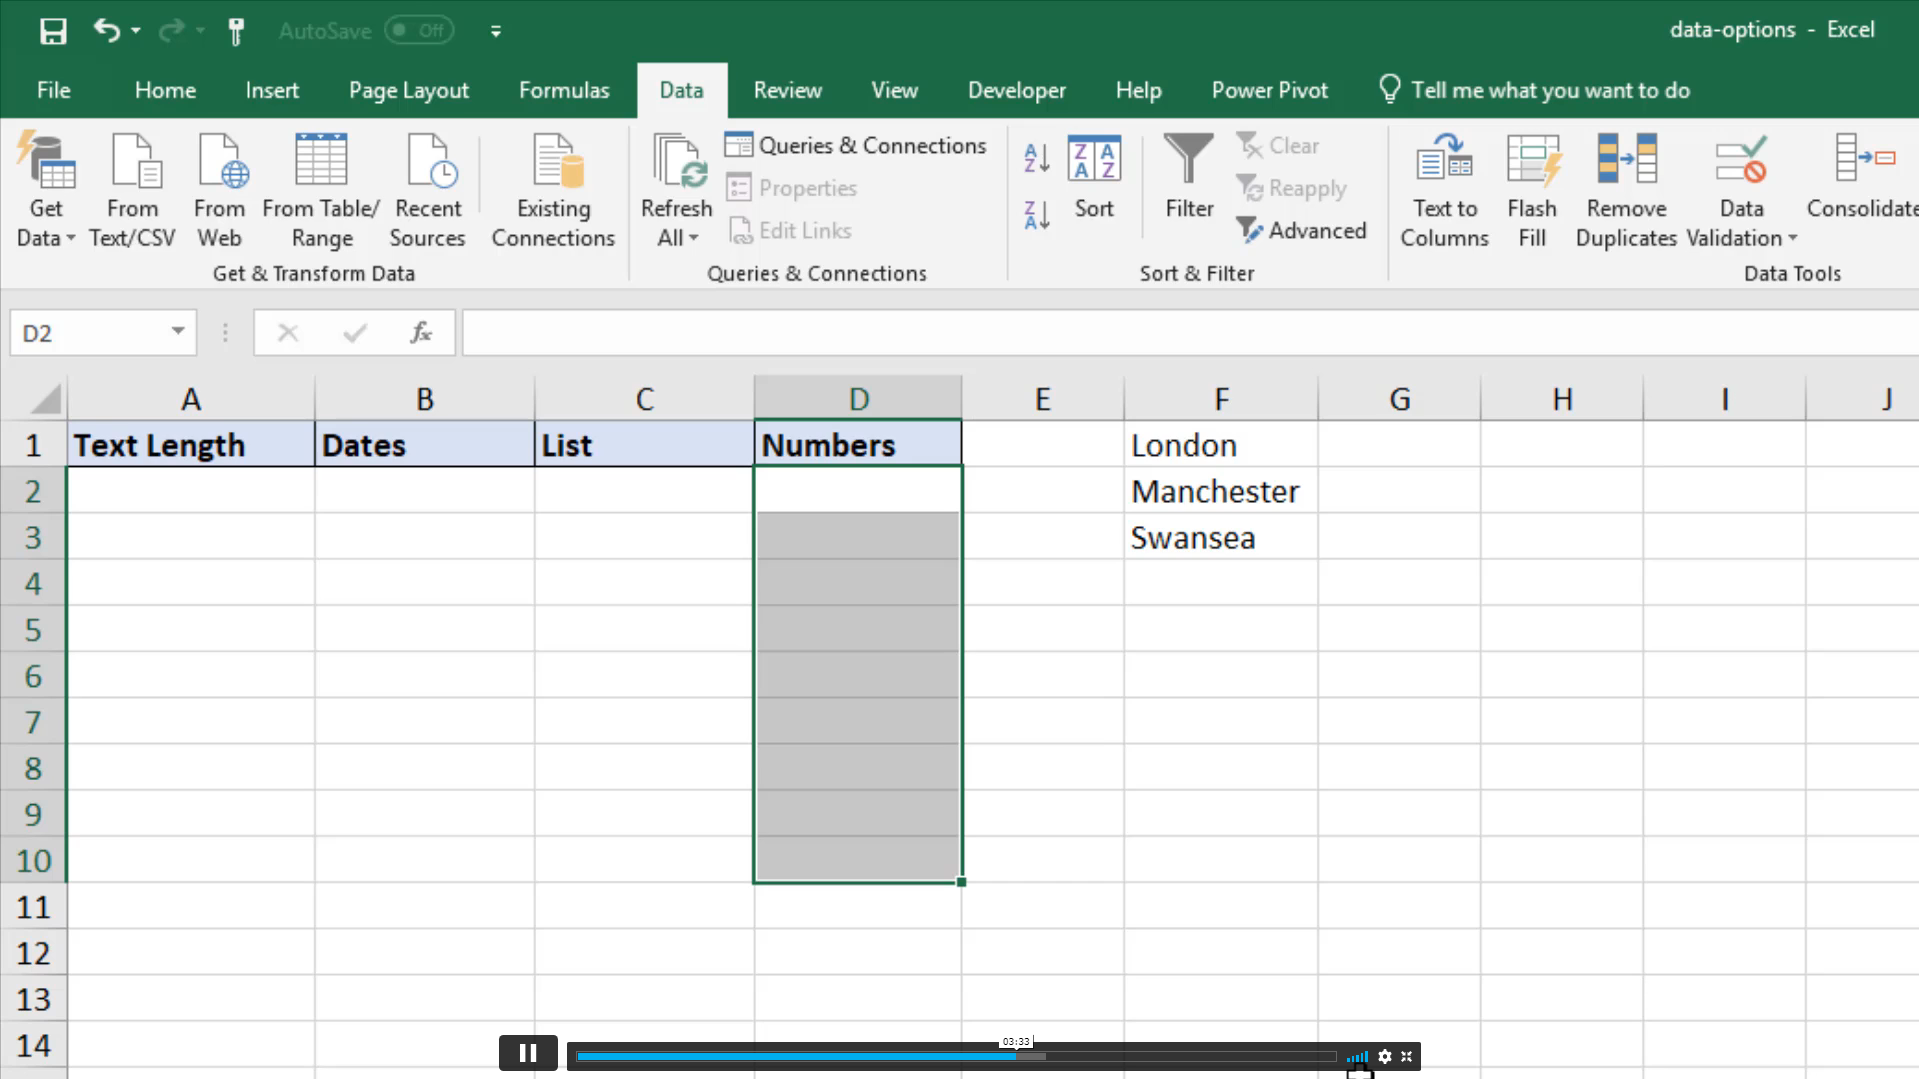The height and width of the screenshot is (1079, 1919).
Task: Click the Flash Fill tool
Action: [x=1531, y=190]
